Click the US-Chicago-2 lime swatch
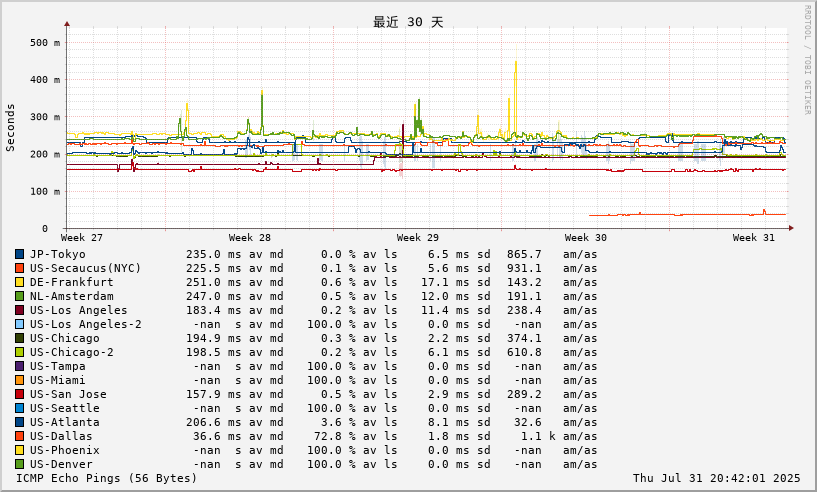The height and width of the screenshot is (492, 817). (19, 352)
